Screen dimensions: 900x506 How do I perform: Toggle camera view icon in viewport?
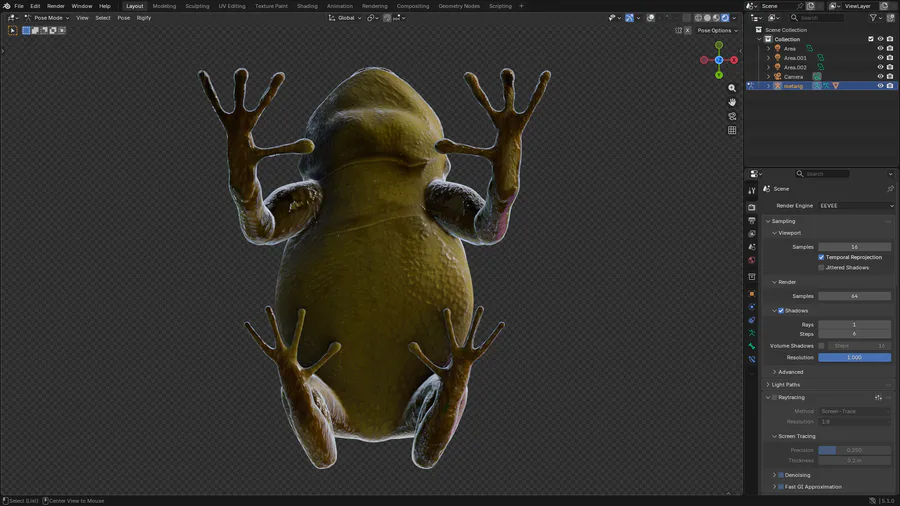click(x=732, y=116)
